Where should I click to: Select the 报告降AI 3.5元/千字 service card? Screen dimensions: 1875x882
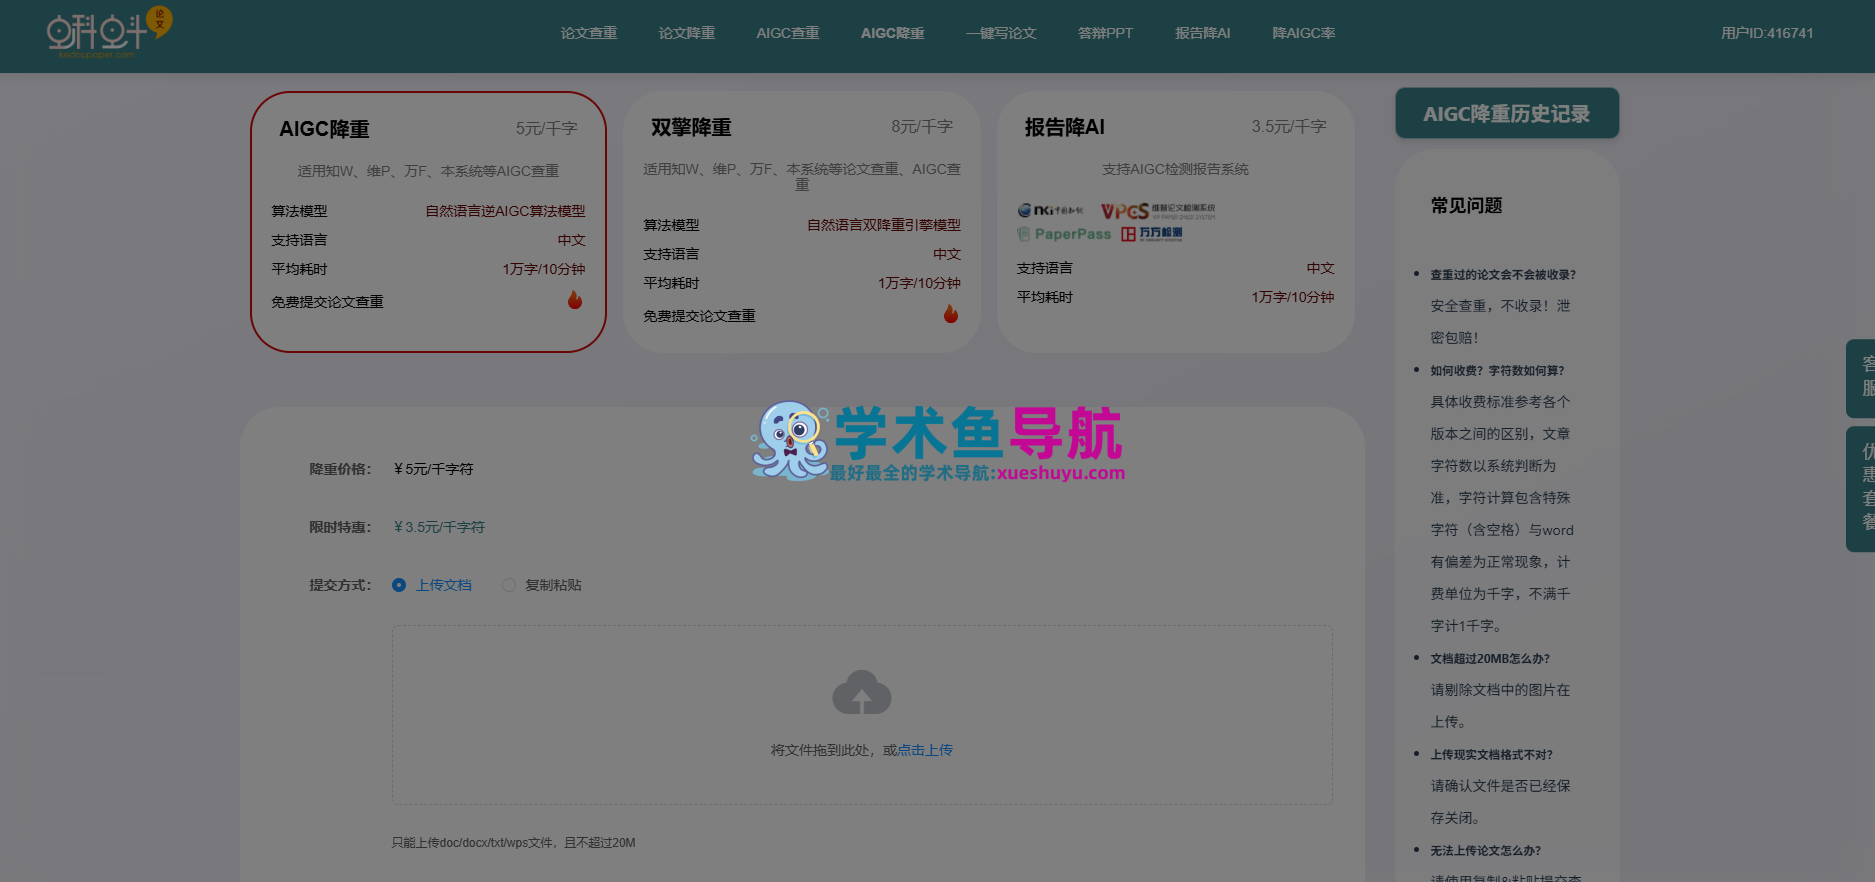[1176, 222]
